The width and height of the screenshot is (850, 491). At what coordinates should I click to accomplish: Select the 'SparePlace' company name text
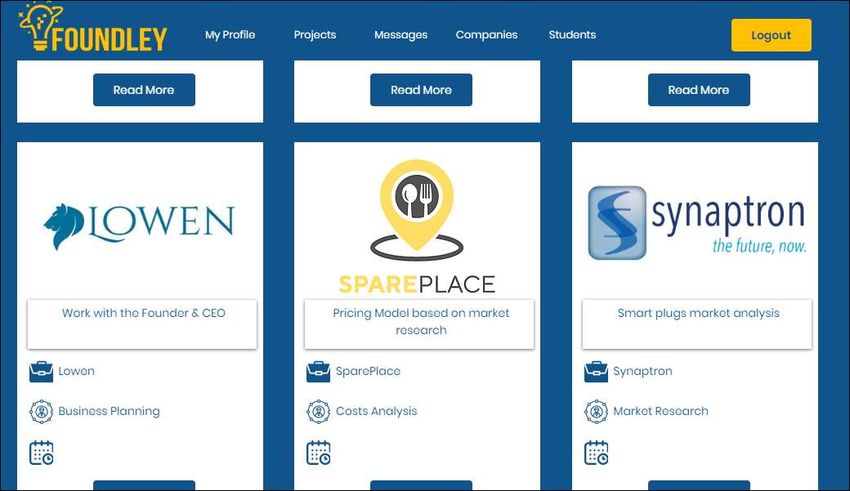coord(368,371)
